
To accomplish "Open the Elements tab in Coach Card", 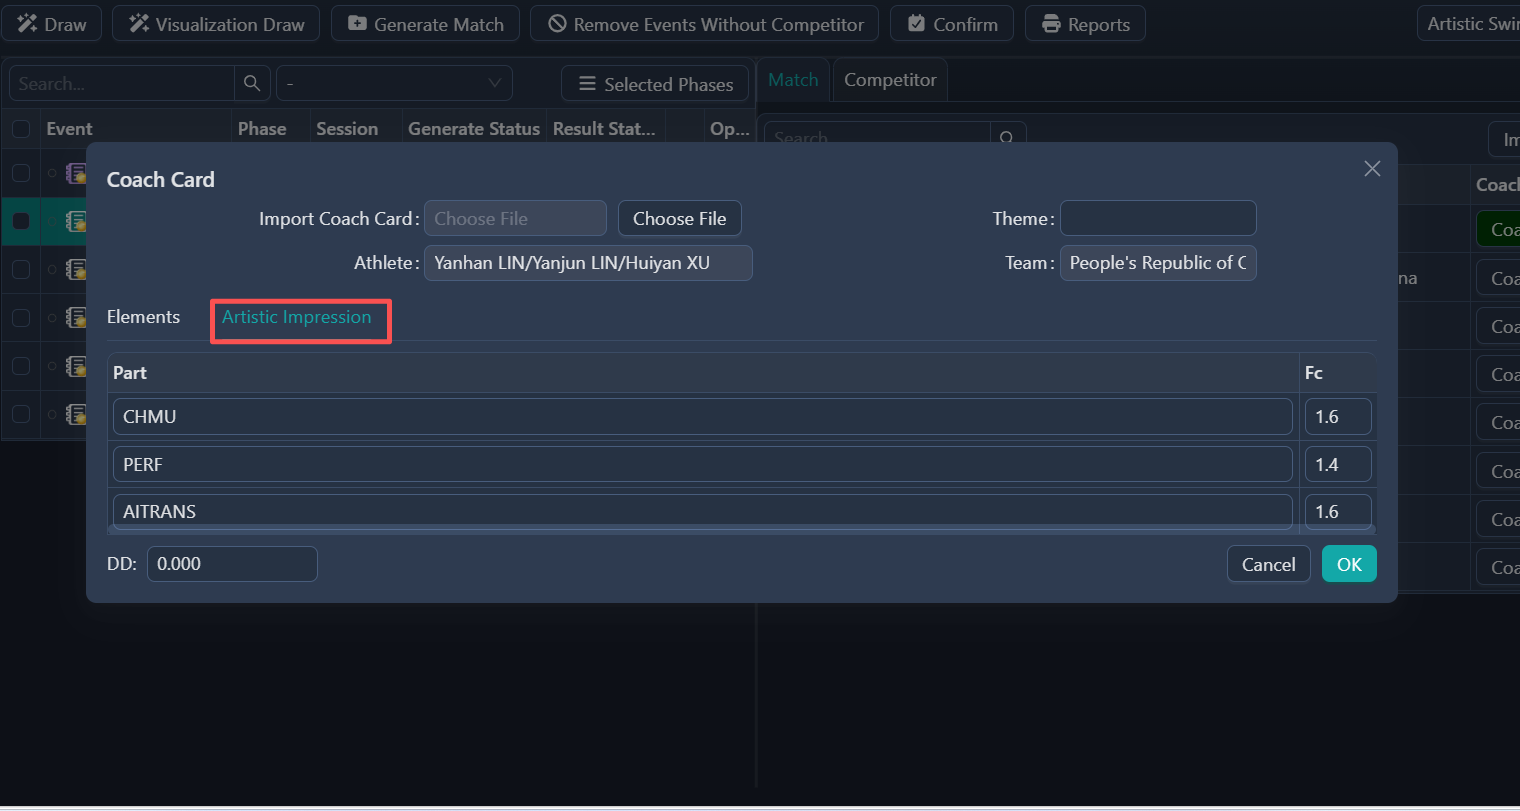I will [x=144, y=317].
